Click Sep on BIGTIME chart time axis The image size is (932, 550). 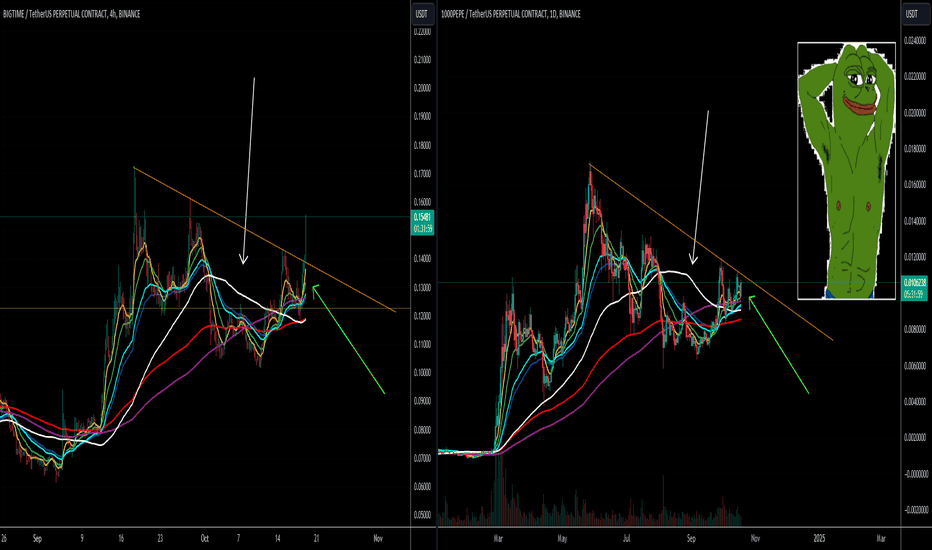coord(37,539)
